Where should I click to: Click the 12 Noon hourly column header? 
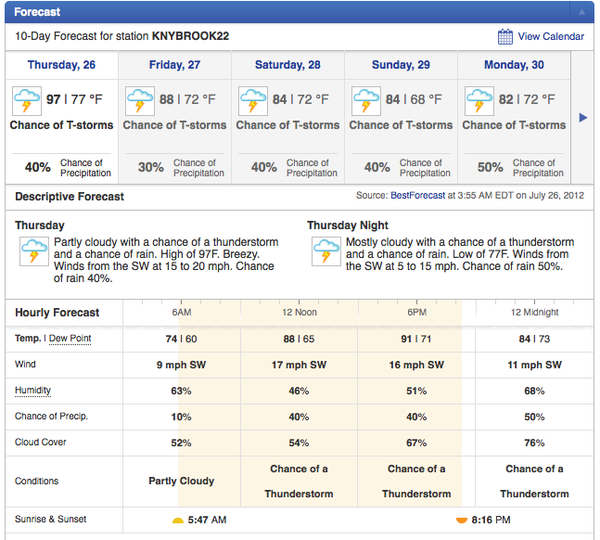(x=299, y=312)
